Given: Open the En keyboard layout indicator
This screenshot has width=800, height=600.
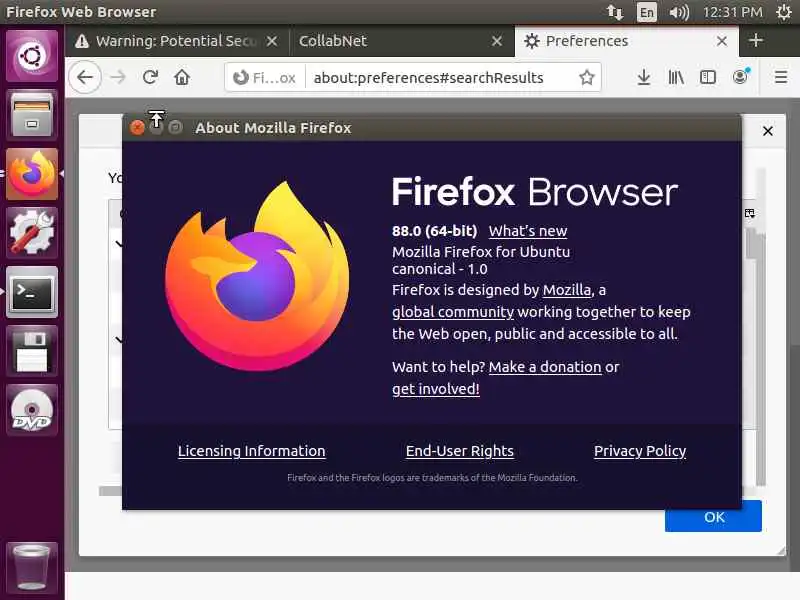Looking at the screenshot, I should 646,12.
